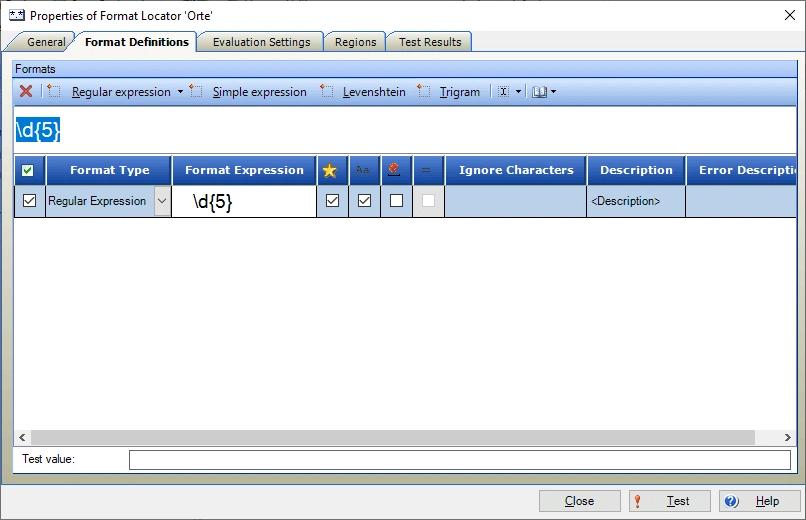This screenshot has width=806, height=520.
Task: Expand the Regular expression toolbar dropdown arrow
Action: click(180, 92)
